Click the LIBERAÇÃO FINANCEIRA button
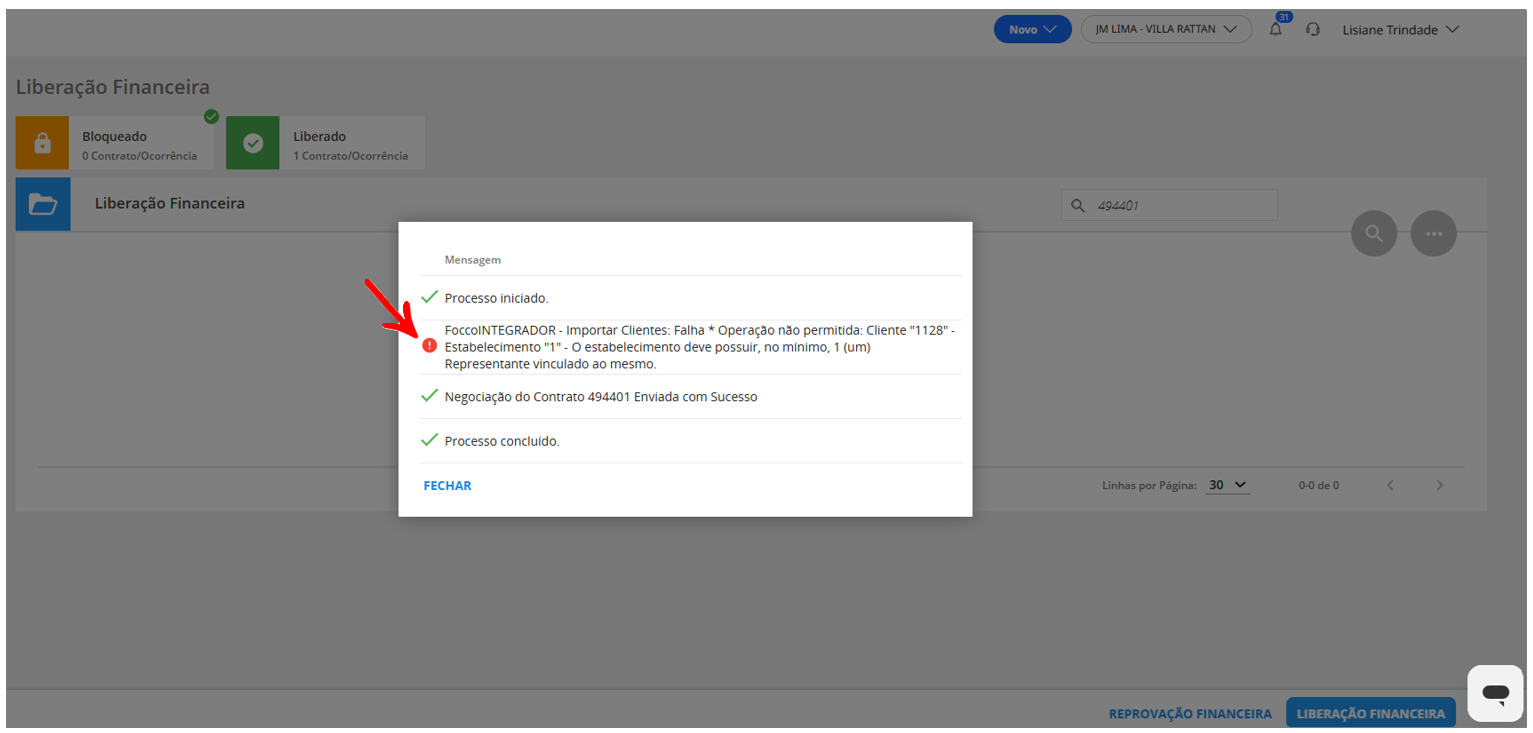The image size is (1533, 733). point(1371,713)
